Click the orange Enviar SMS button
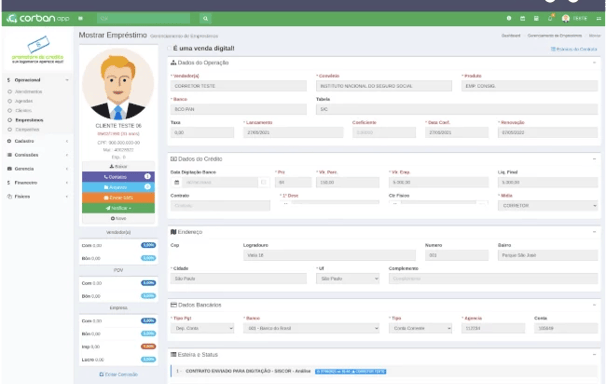The width and height of the screenshot is (606, 384). (x=118, y=197)
